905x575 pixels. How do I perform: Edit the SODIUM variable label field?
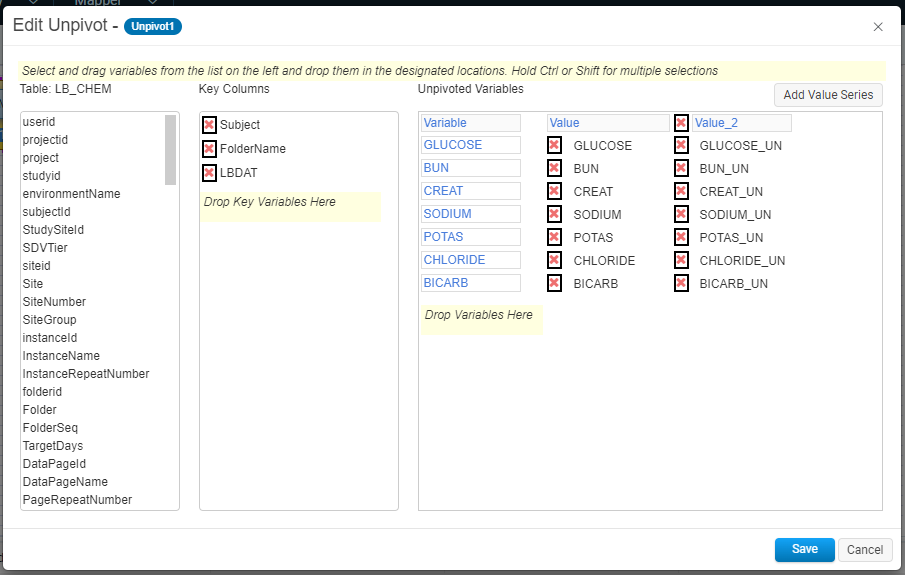pyautogui.click(x=470, y=214)
